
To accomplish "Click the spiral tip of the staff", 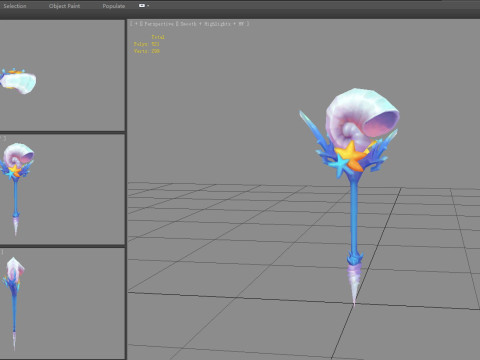I will 354,284.
